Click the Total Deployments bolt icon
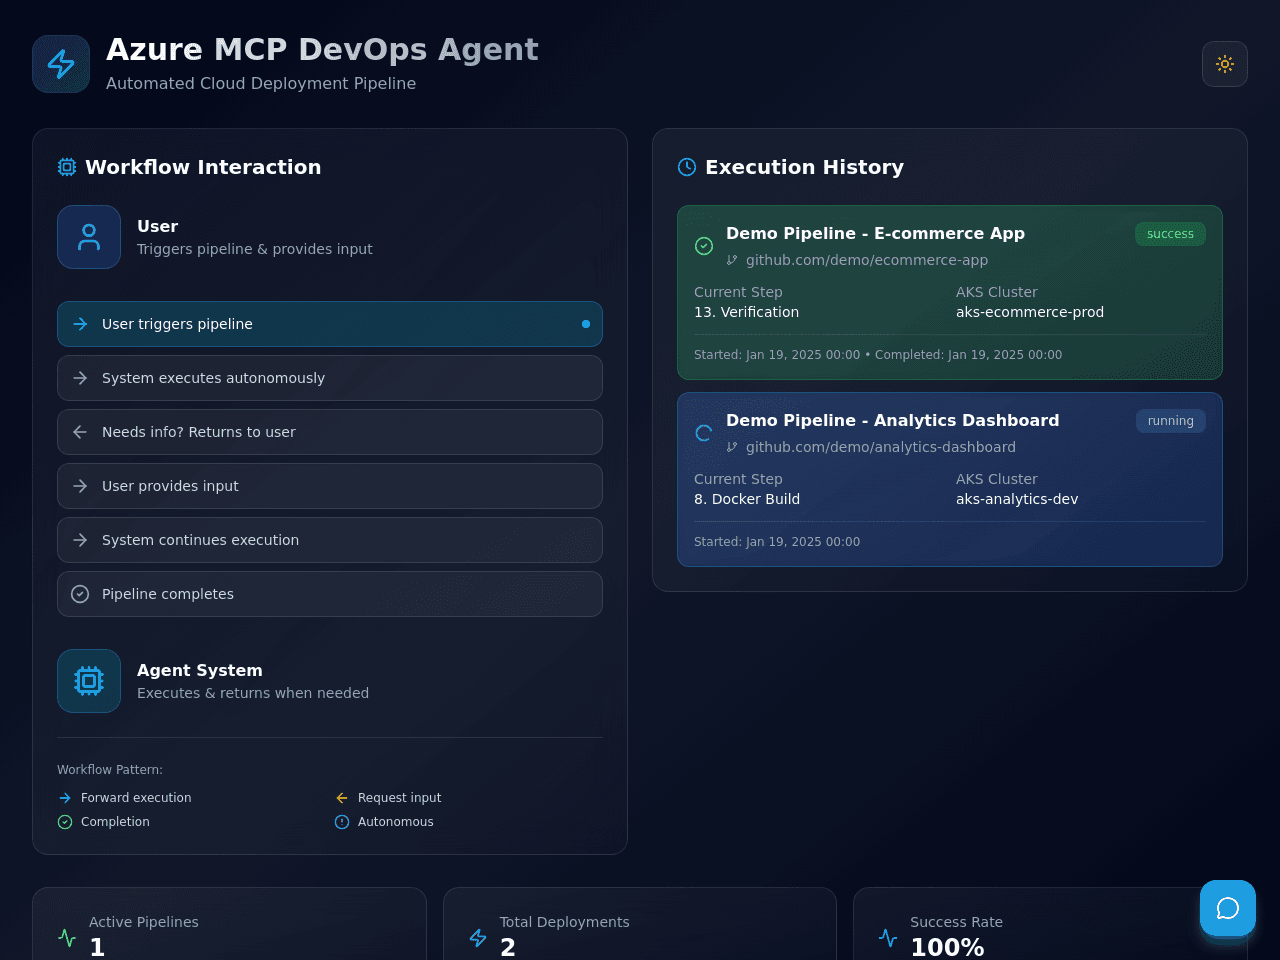This screenshot has height=960, width=1280. point(478,938)
